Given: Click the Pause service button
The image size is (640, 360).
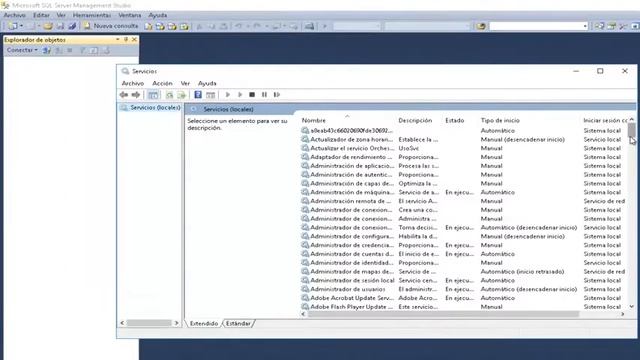Looking at the screenshot, I should tap(264, 95).
